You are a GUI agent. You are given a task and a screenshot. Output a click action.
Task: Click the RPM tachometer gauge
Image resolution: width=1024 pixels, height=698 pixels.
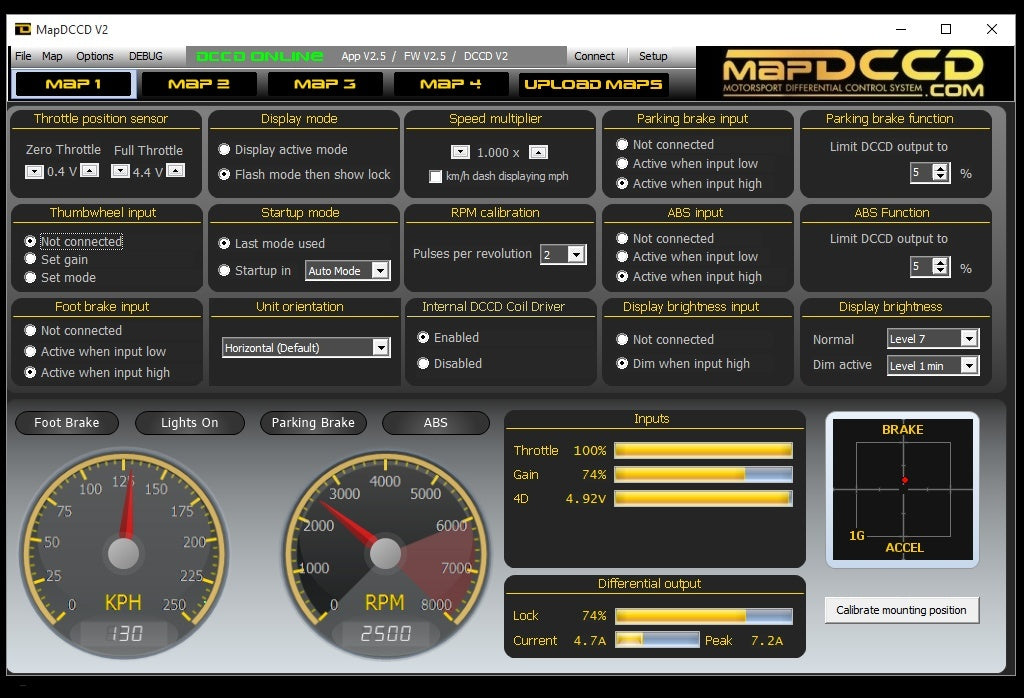(385, 554)
